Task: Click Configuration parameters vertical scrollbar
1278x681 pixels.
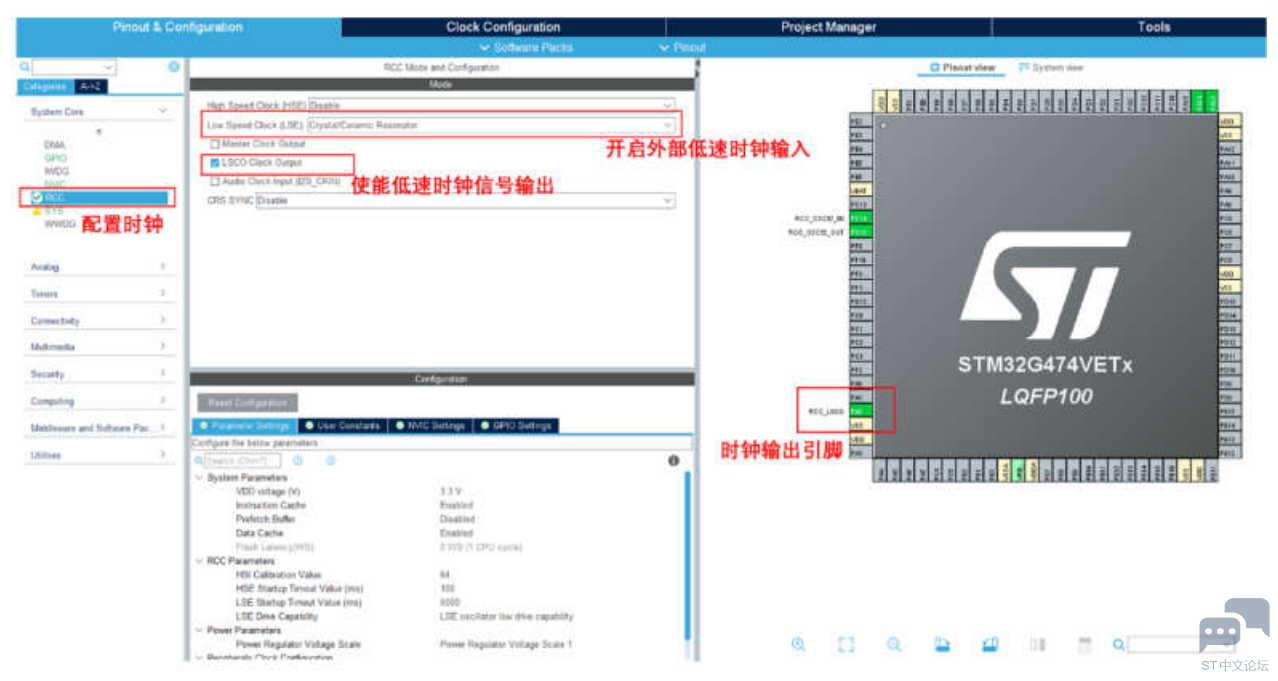Action: tap(687, 555)
